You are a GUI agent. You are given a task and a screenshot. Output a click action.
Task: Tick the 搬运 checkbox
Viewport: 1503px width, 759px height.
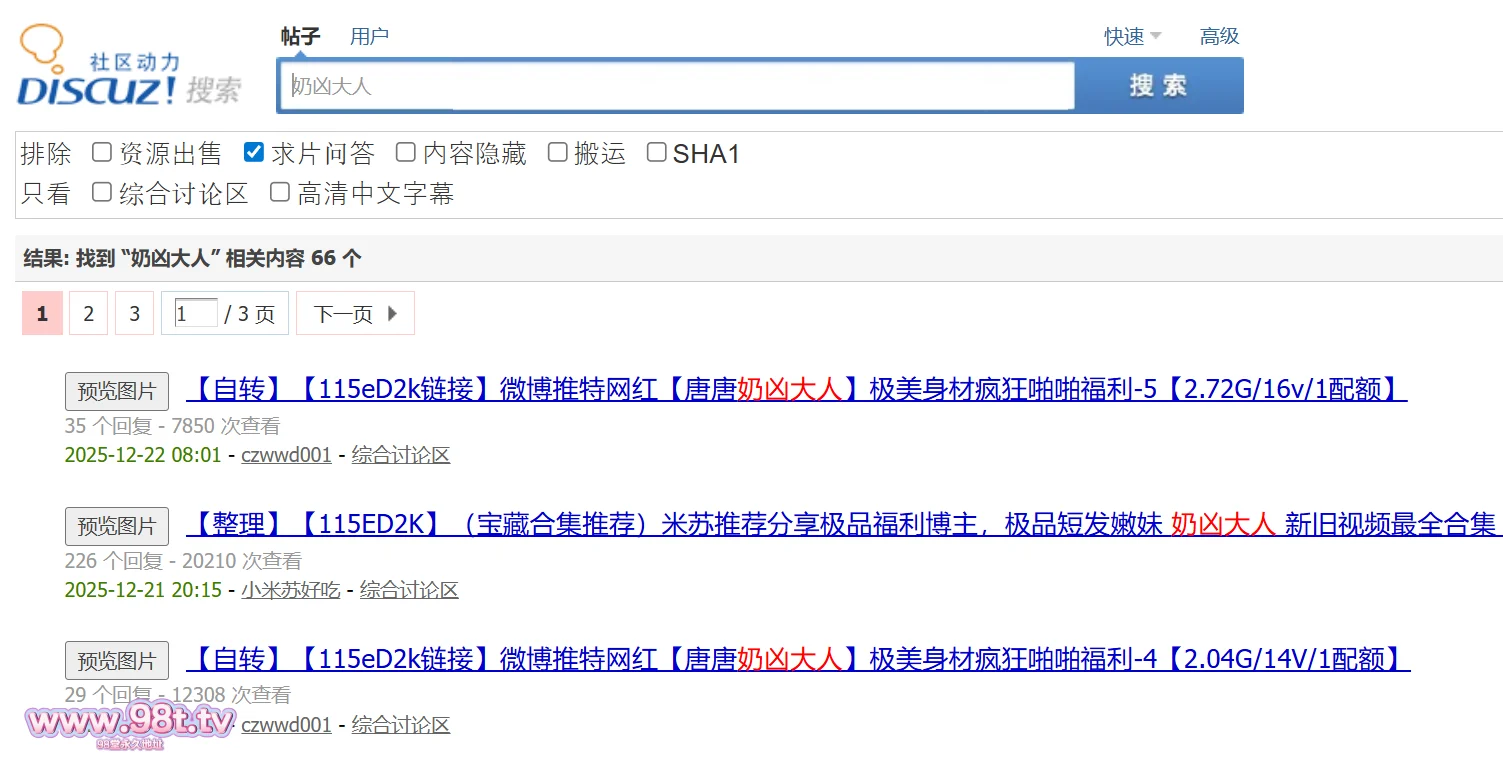[558, 153]
